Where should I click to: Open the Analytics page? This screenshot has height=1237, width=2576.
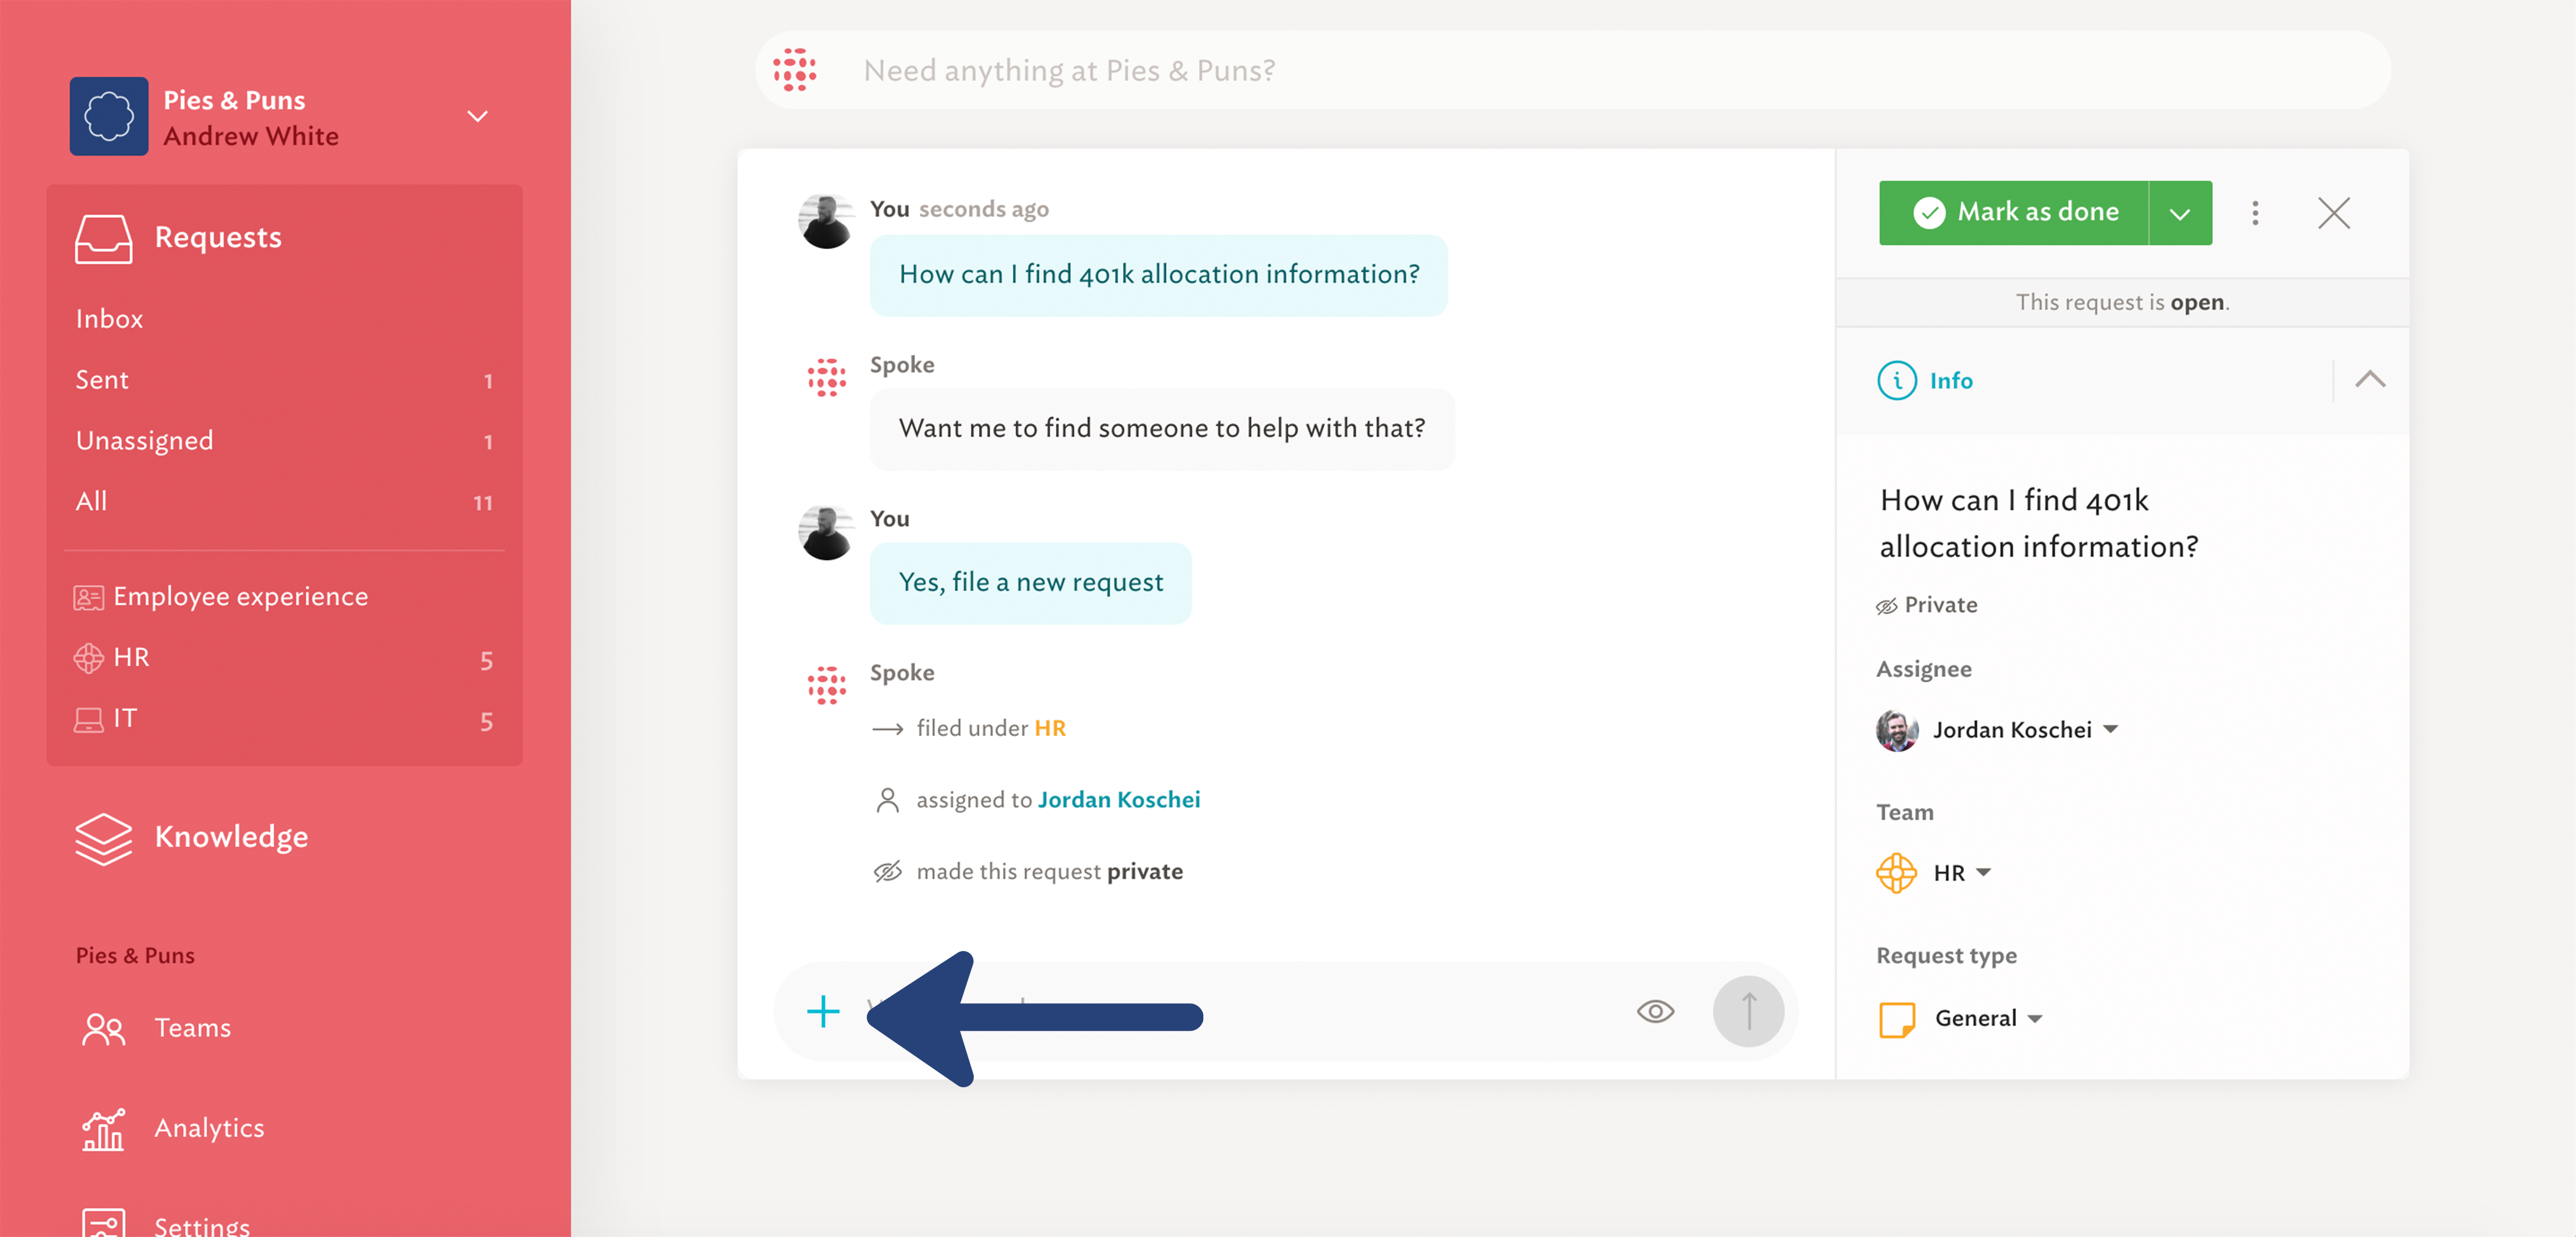pyautogui.click(x=209, y=1128)
